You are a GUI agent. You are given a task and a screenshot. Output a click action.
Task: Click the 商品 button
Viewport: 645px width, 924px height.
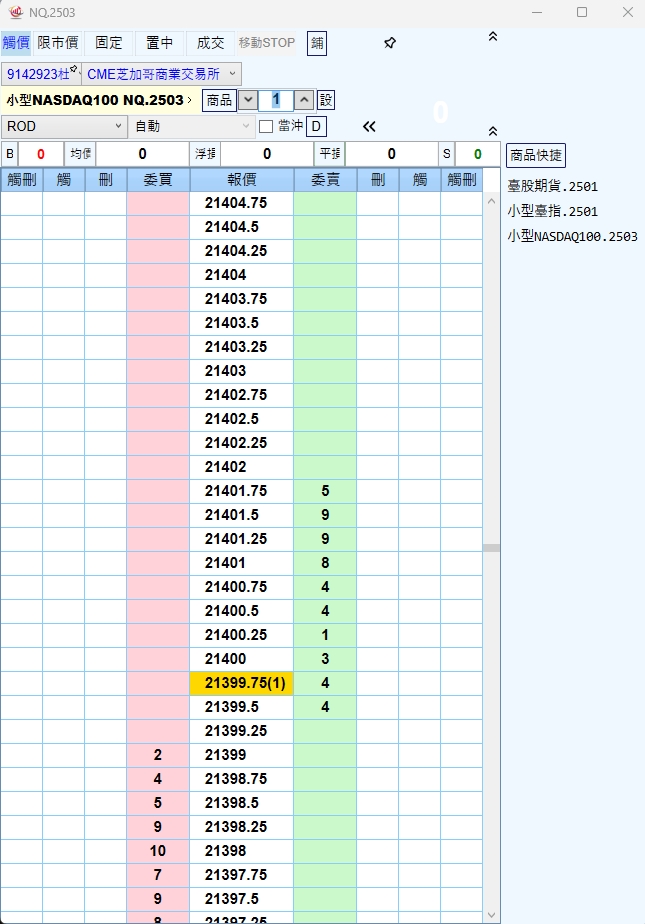[218, 100]
